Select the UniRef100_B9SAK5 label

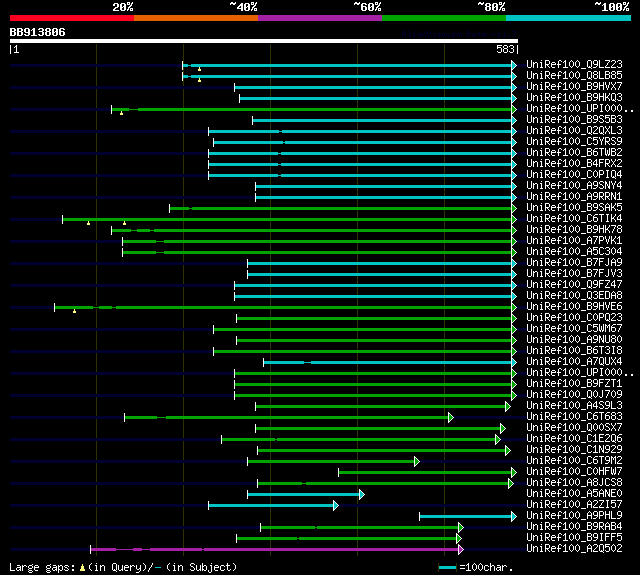coord(574,207)
